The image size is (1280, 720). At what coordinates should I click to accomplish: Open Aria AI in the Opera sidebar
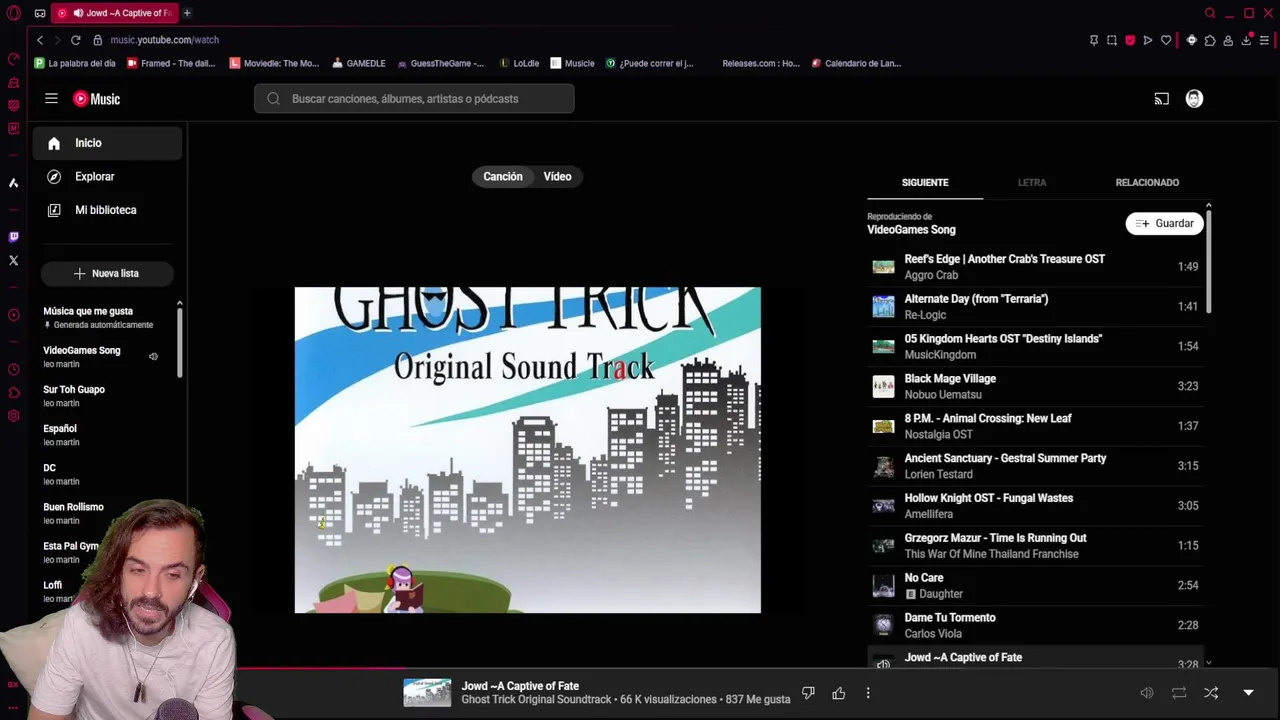click(x=13, y=183)
